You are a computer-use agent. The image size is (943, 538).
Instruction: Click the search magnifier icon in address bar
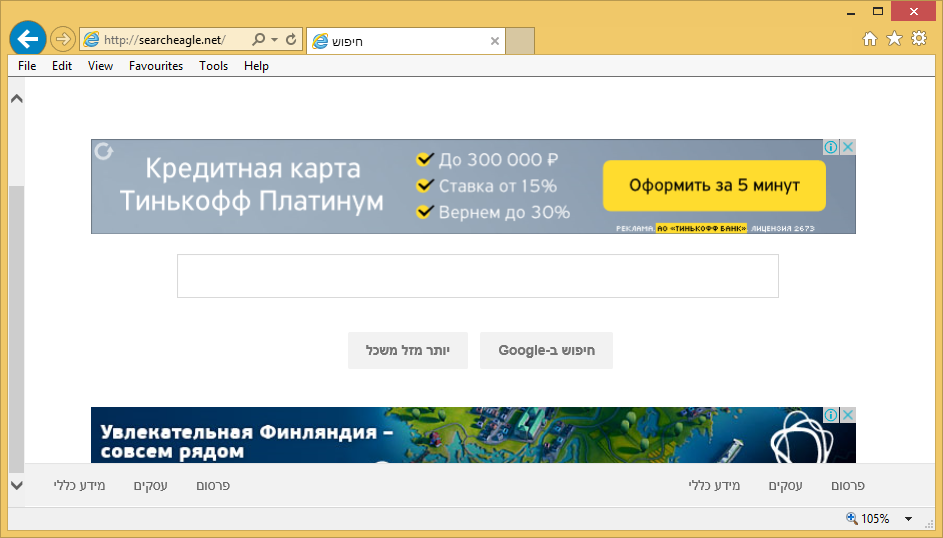[259, 40]
